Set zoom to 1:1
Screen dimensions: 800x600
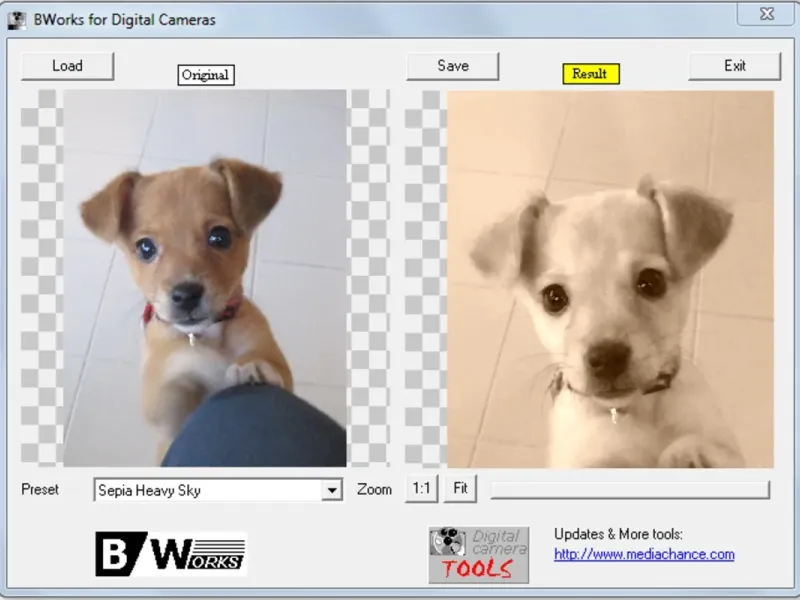coord(421,489)
